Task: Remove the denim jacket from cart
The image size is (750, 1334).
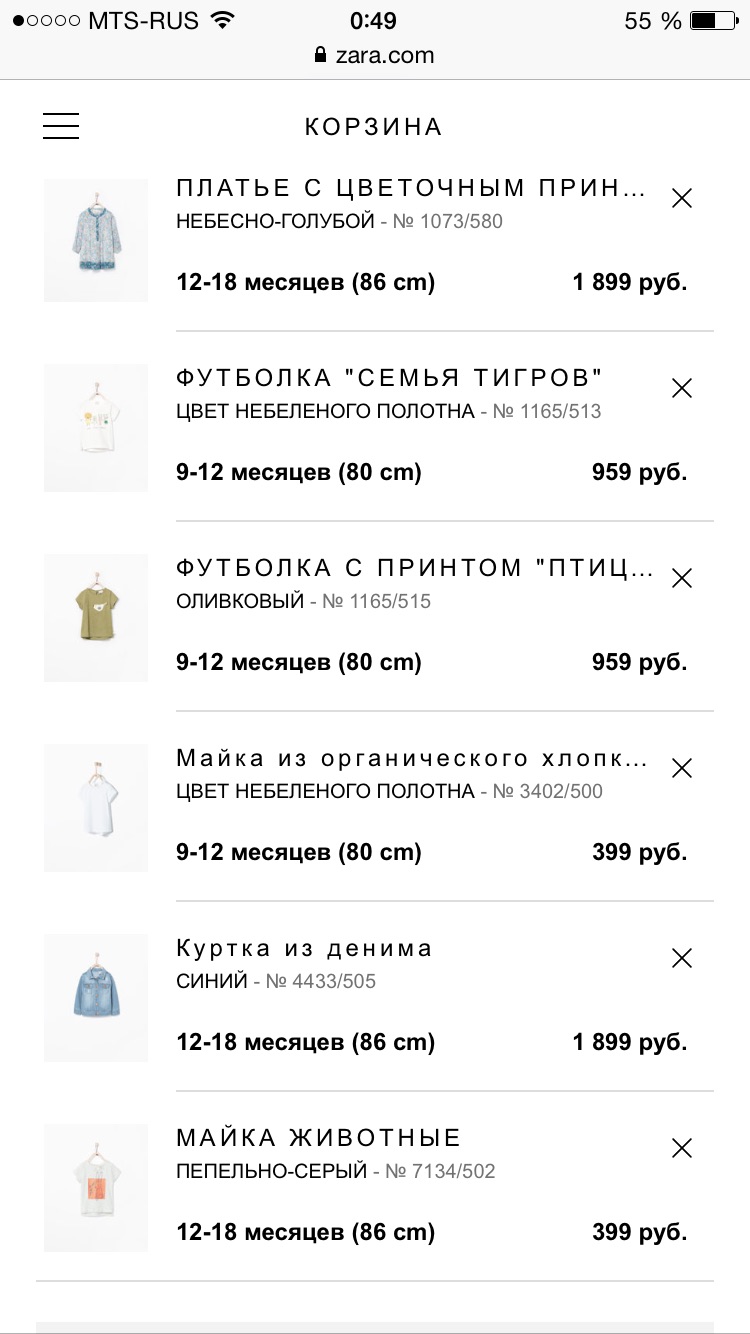Action: pyautogui.click(x=682, y=958)
